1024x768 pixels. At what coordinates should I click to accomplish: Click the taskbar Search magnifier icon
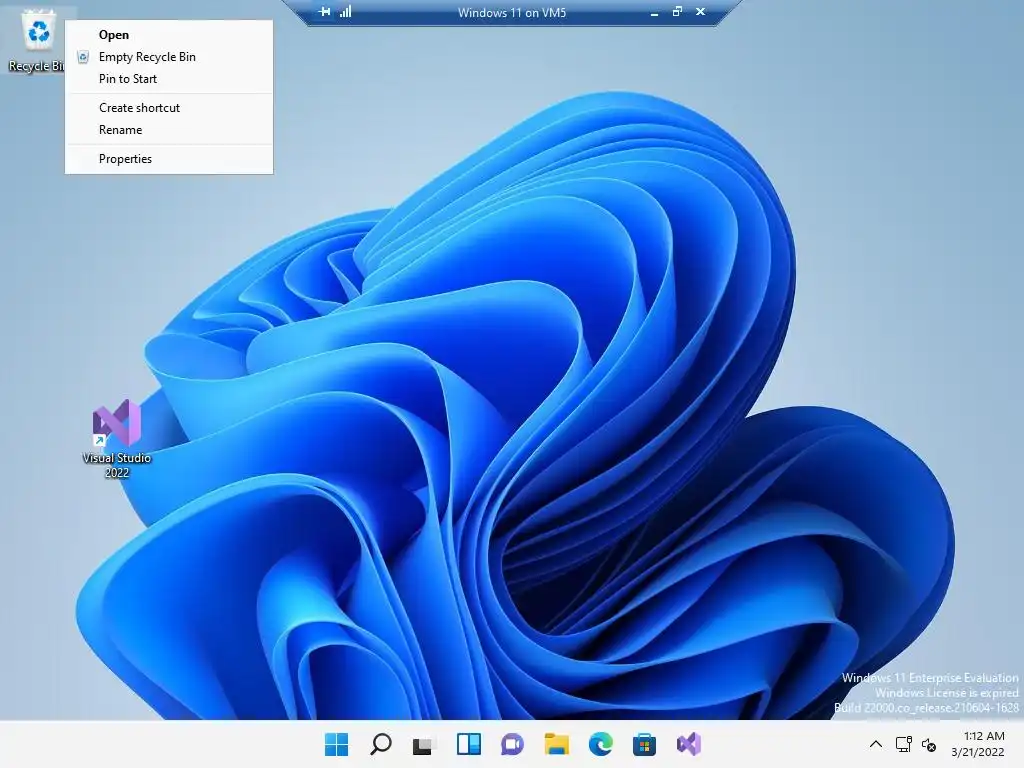[381, 744]
